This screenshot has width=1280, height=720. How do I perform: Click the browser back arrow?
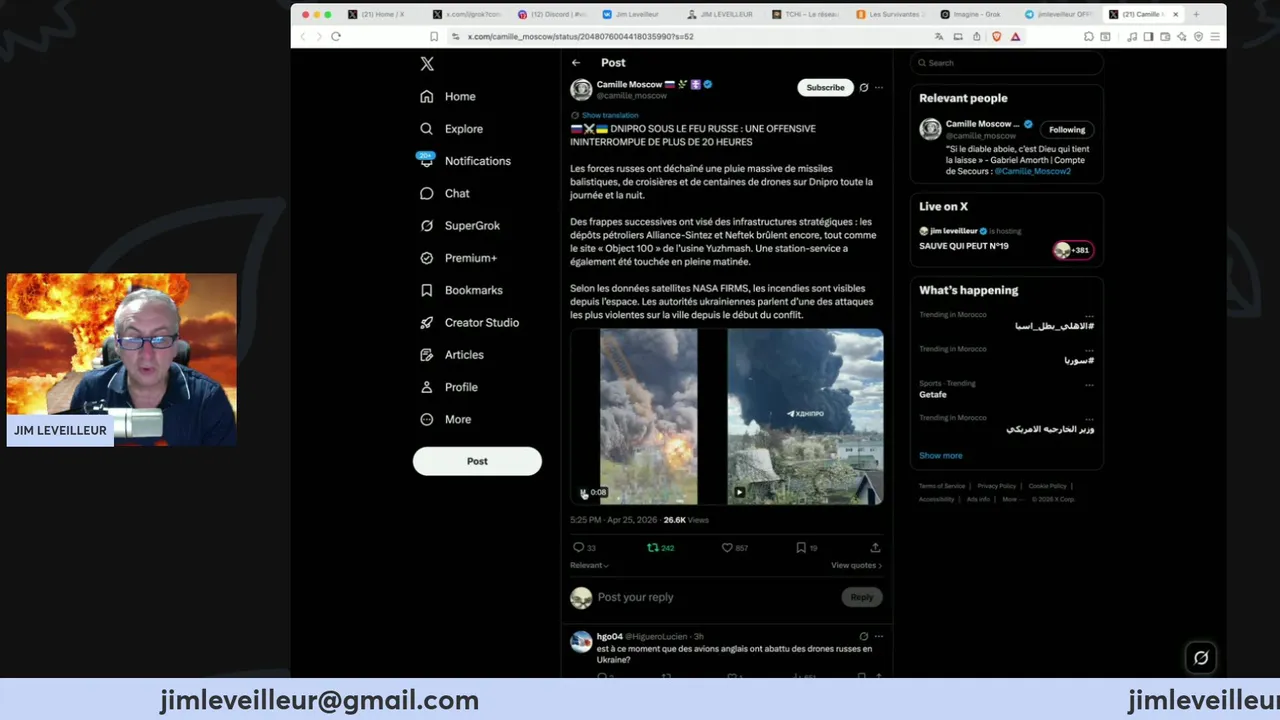[303, 37]
